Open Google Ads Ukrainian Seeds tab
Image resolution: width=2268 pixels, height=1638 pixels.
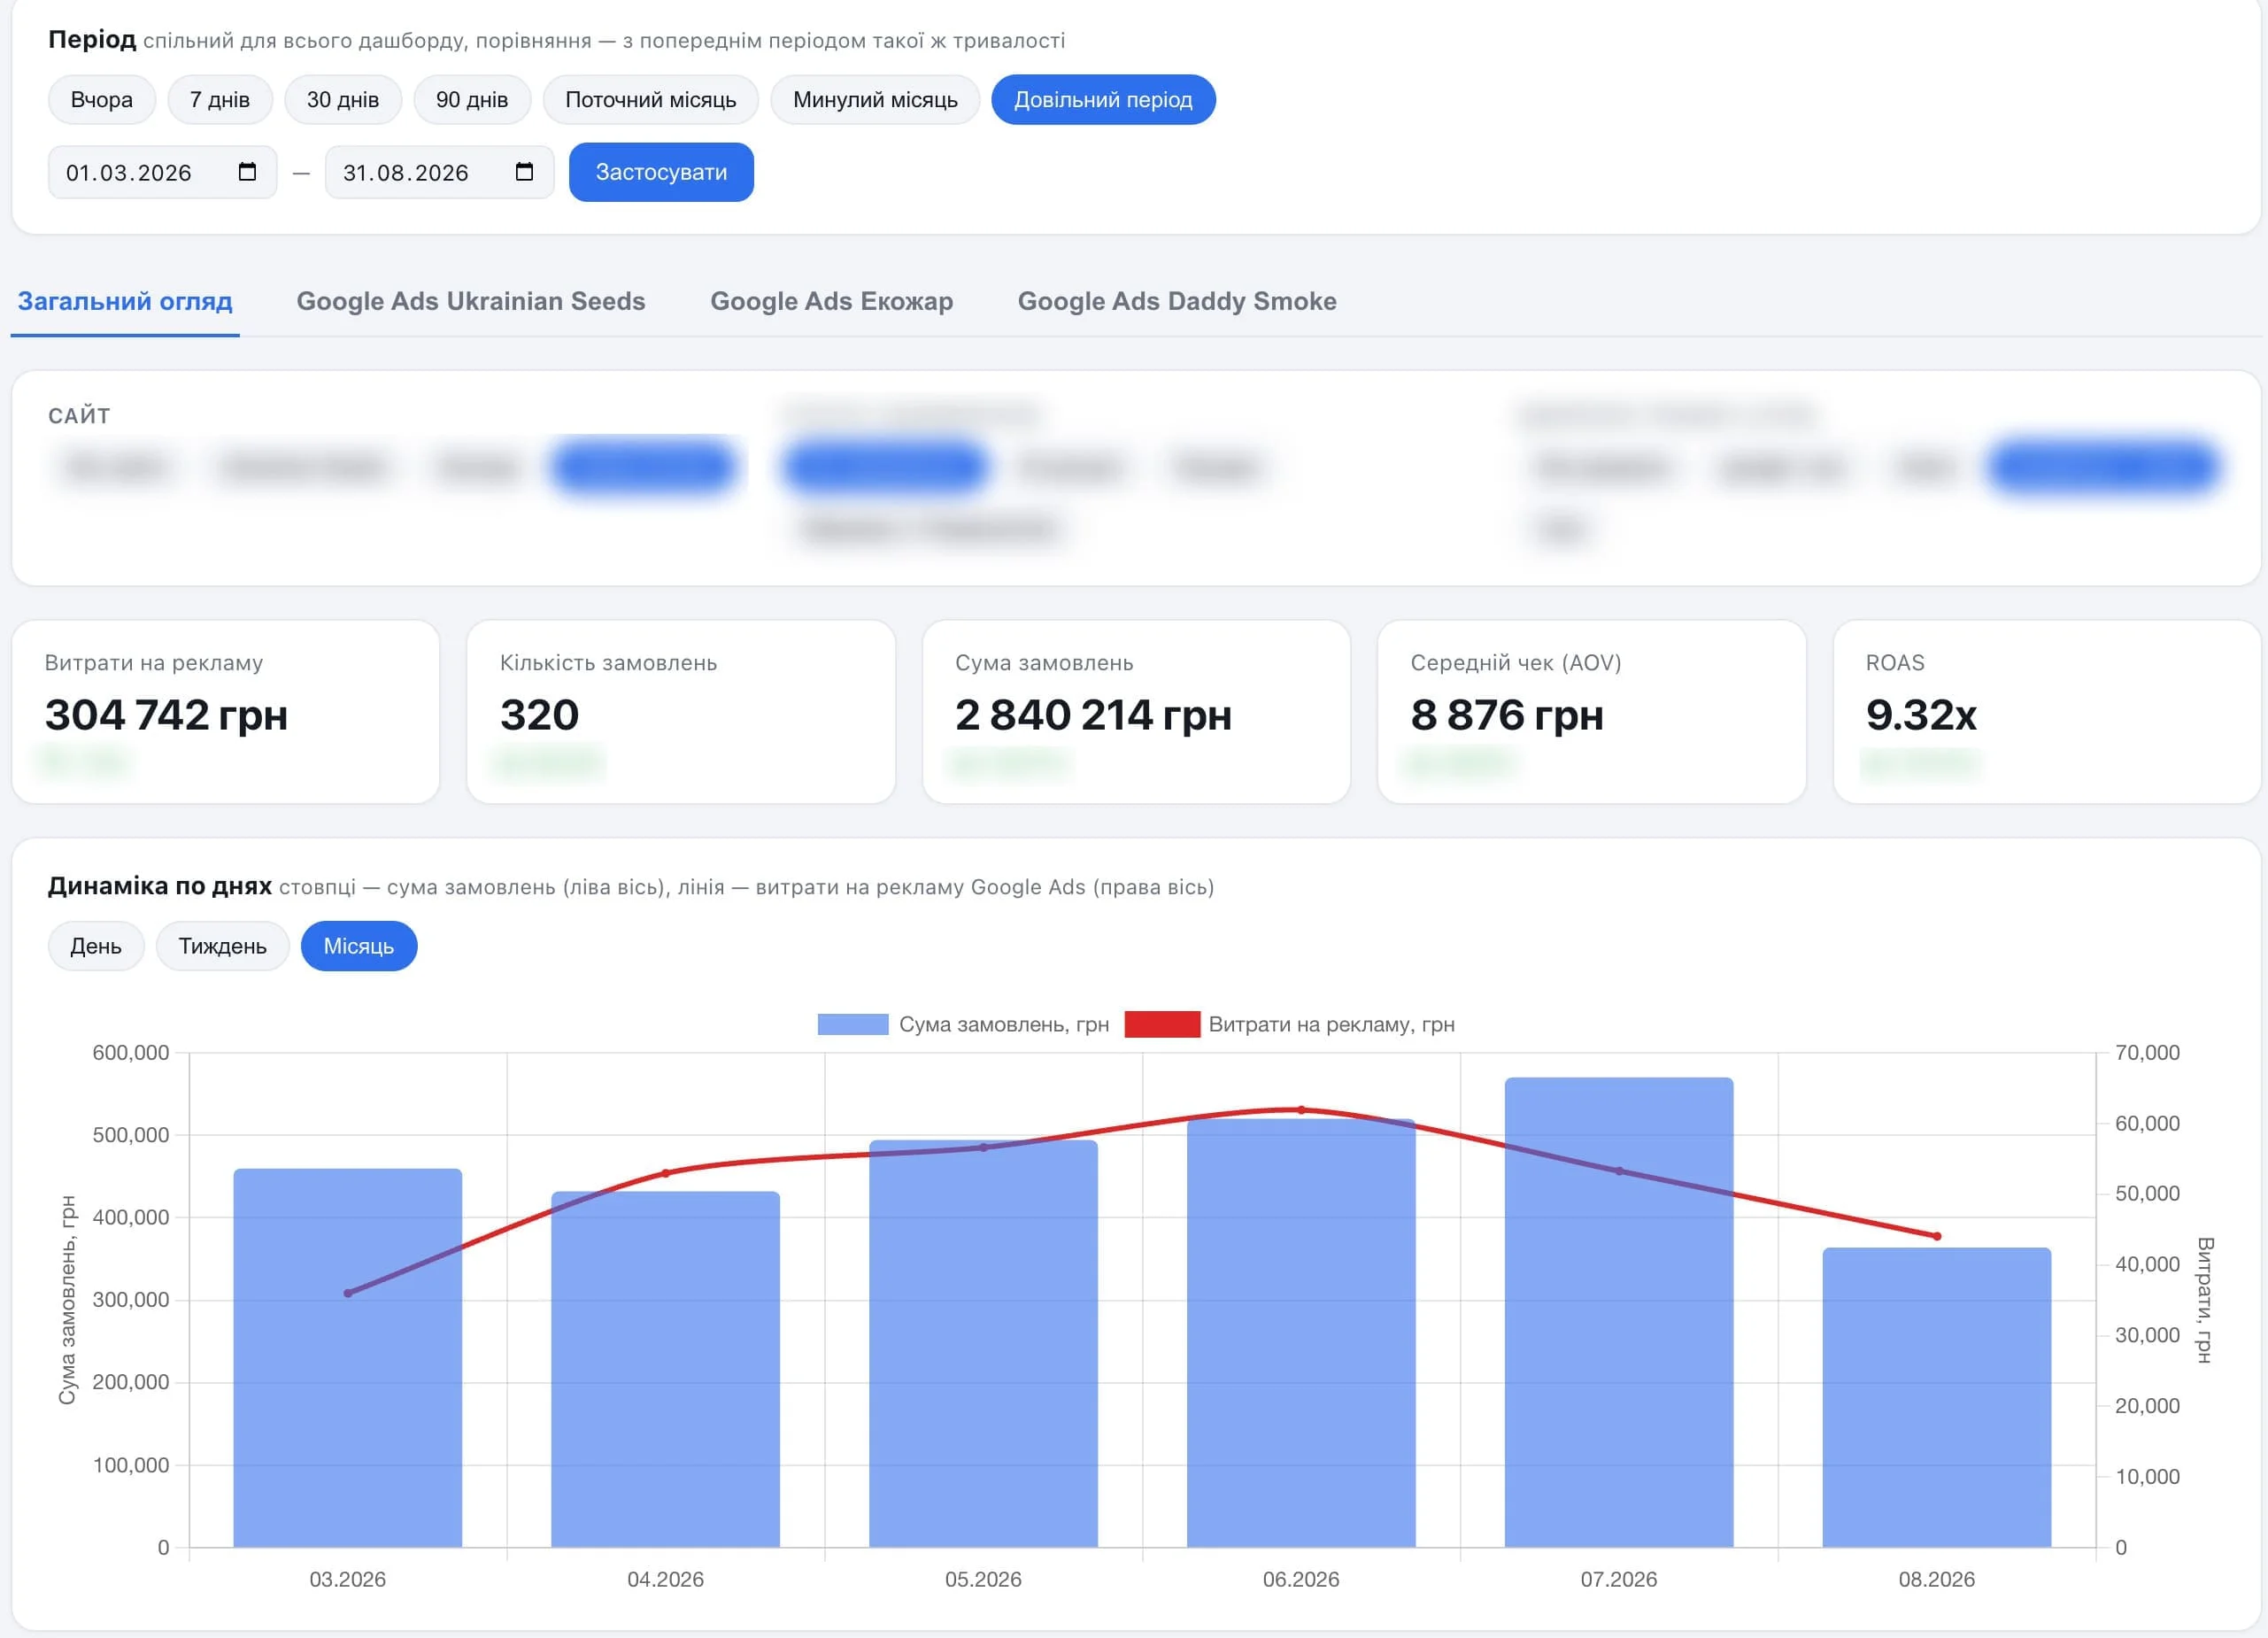pos(471,301)
